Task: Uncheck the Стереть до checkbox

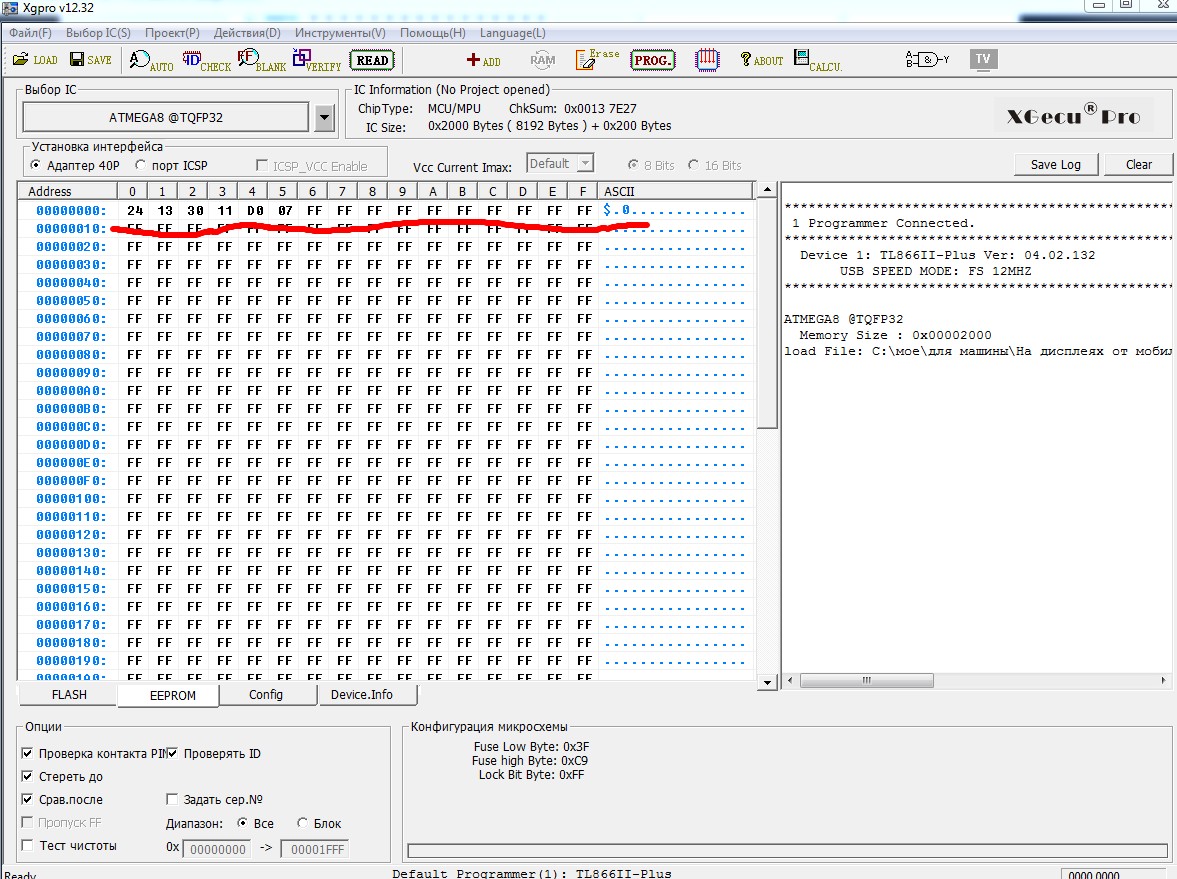Action: point(27,777)
